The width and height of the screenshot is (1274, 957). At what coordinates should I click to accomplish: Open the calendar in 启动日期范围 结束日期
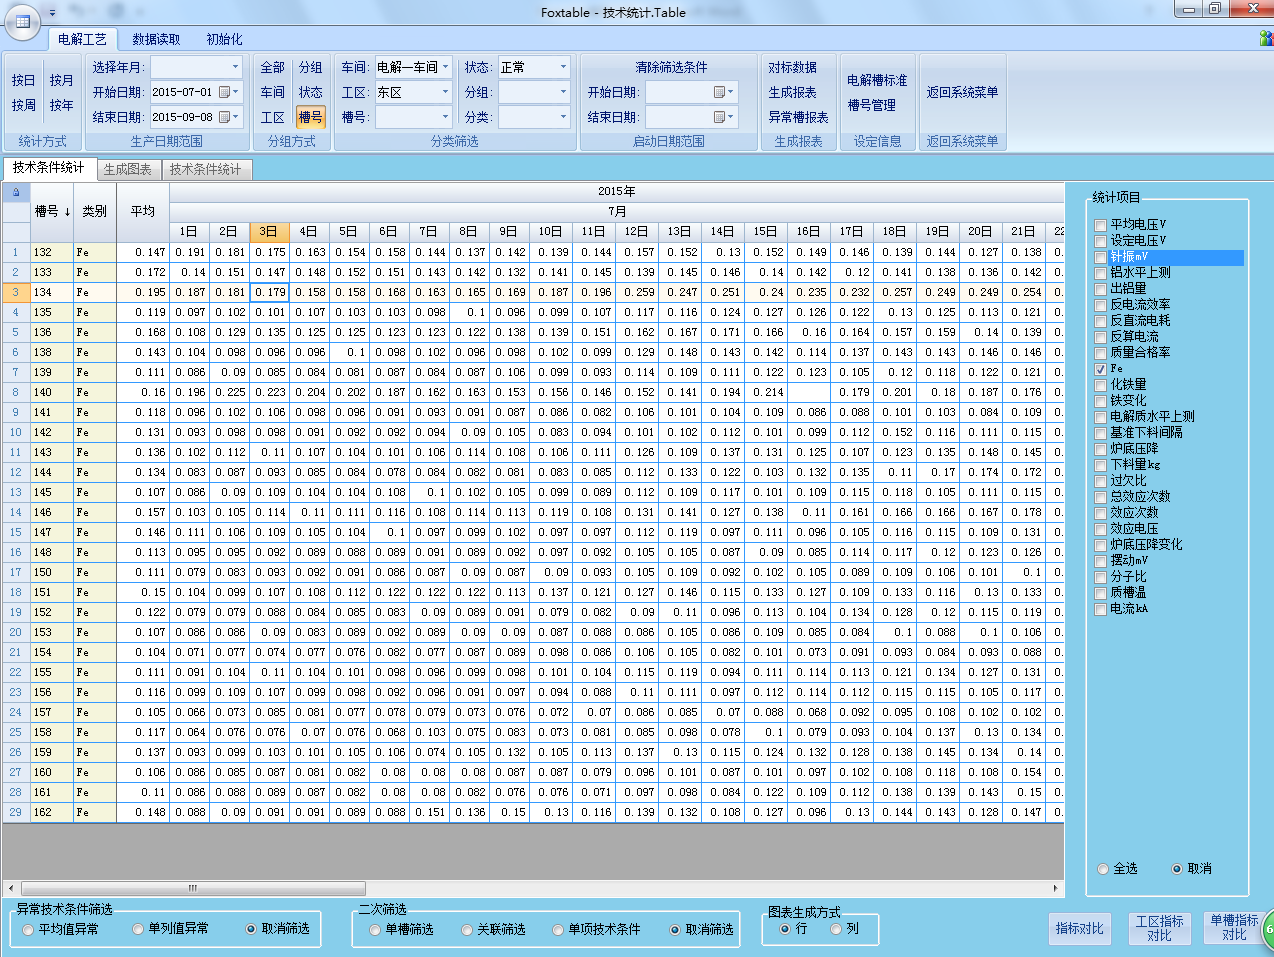tap(724, 117)
